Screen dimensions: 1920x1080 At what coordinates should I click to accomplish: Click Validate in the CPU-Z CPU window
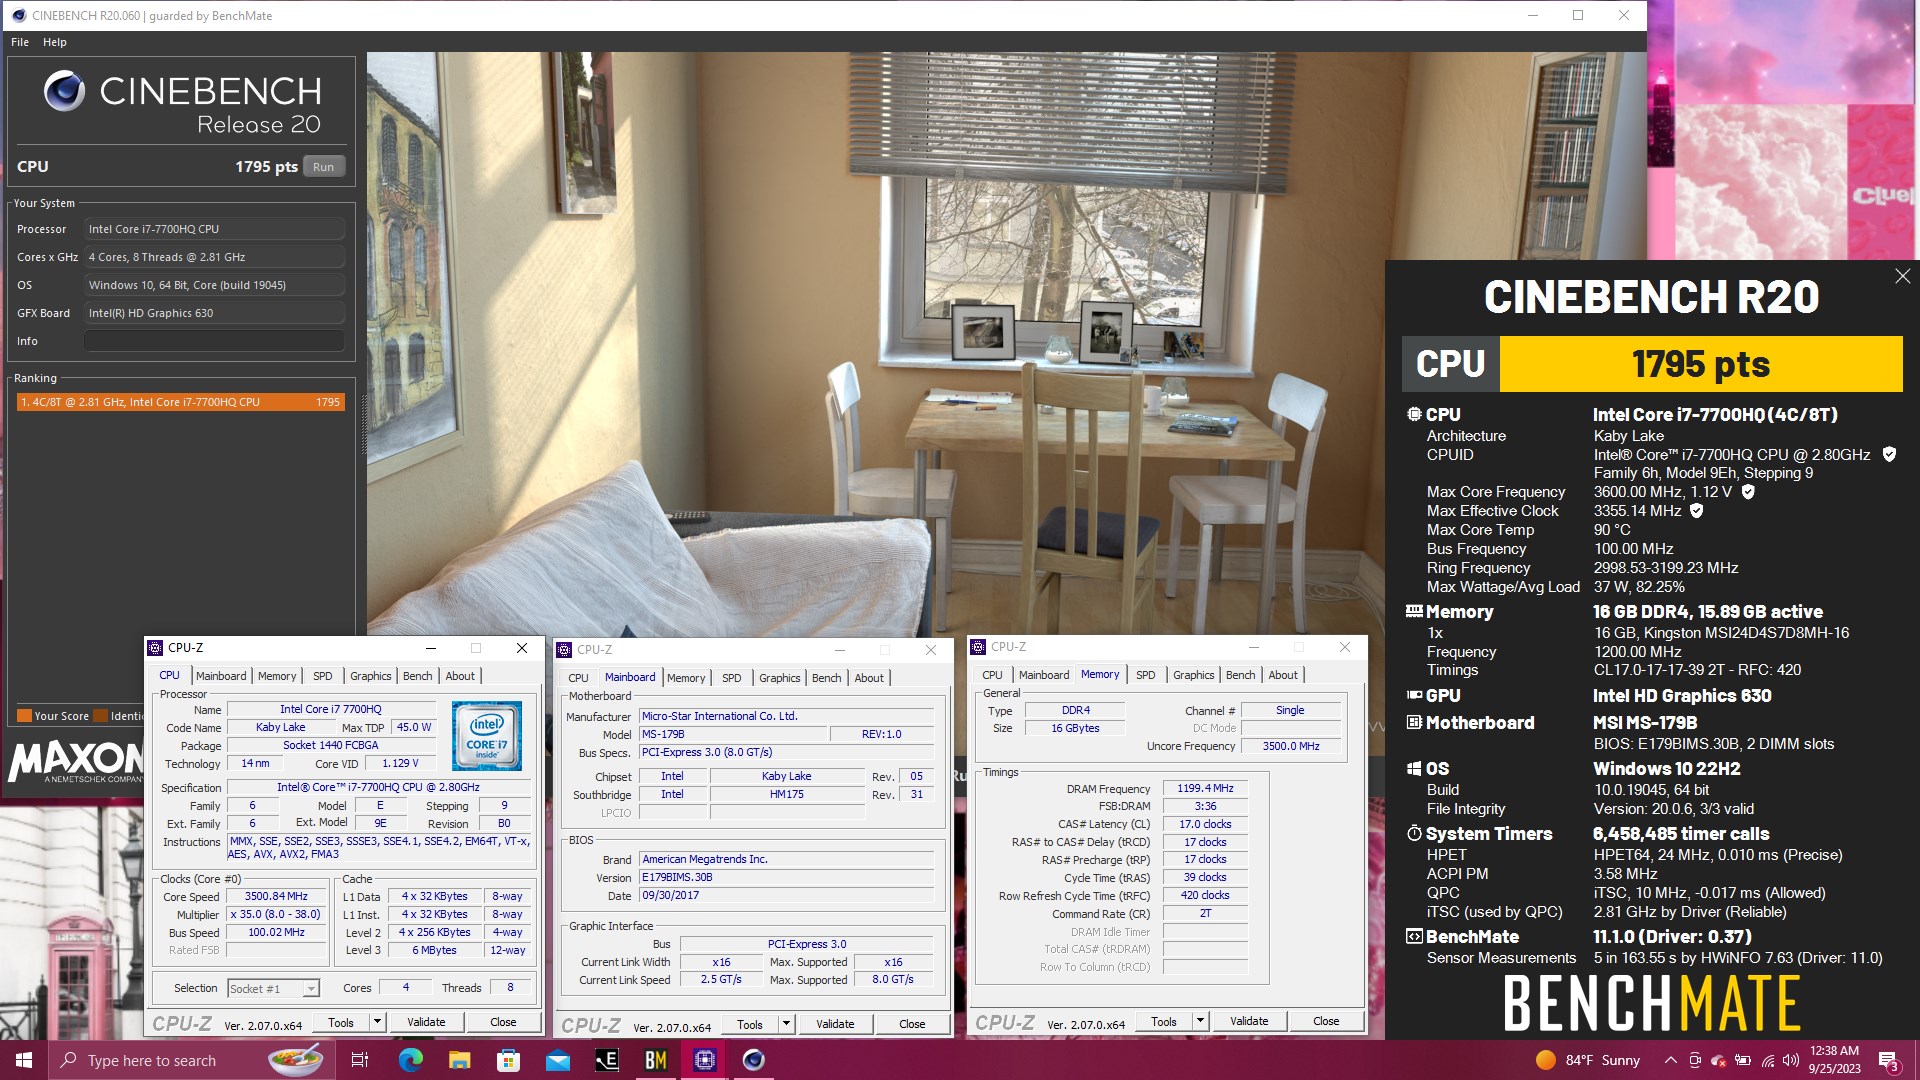[x=426, y=1023]
